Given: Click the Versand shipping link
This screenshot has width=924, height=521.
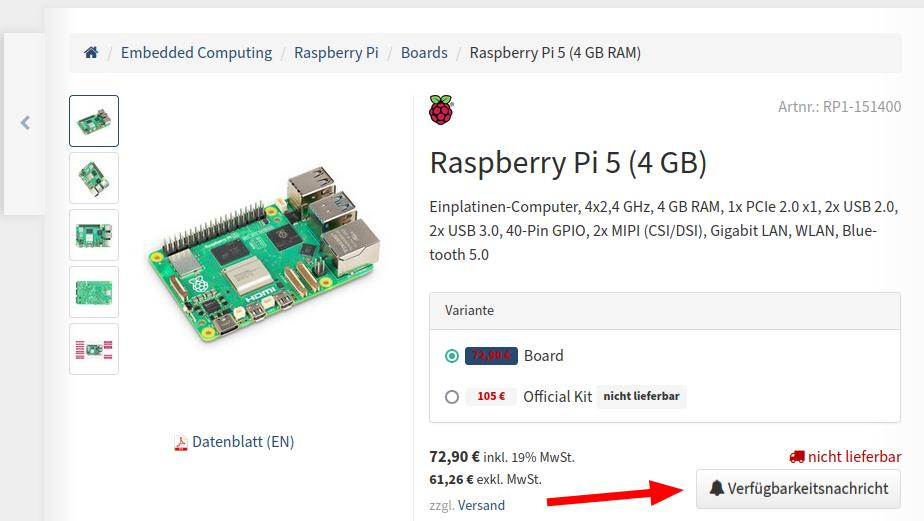Looking at the screenshot, I should click(481, 505).
